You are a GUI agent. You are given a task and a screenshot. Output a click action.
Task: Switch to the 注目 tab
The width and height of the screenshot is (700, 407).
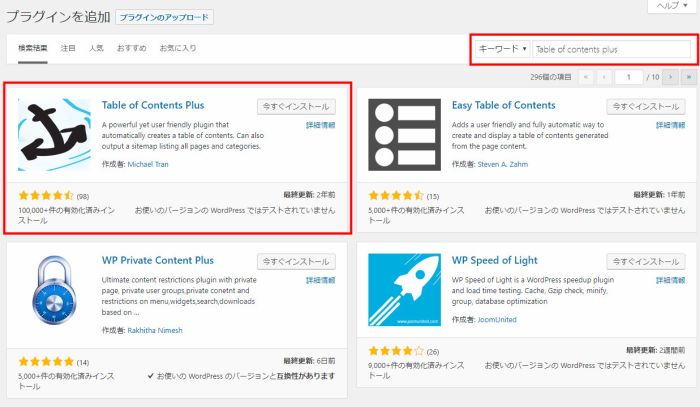(x=68, y=48)
